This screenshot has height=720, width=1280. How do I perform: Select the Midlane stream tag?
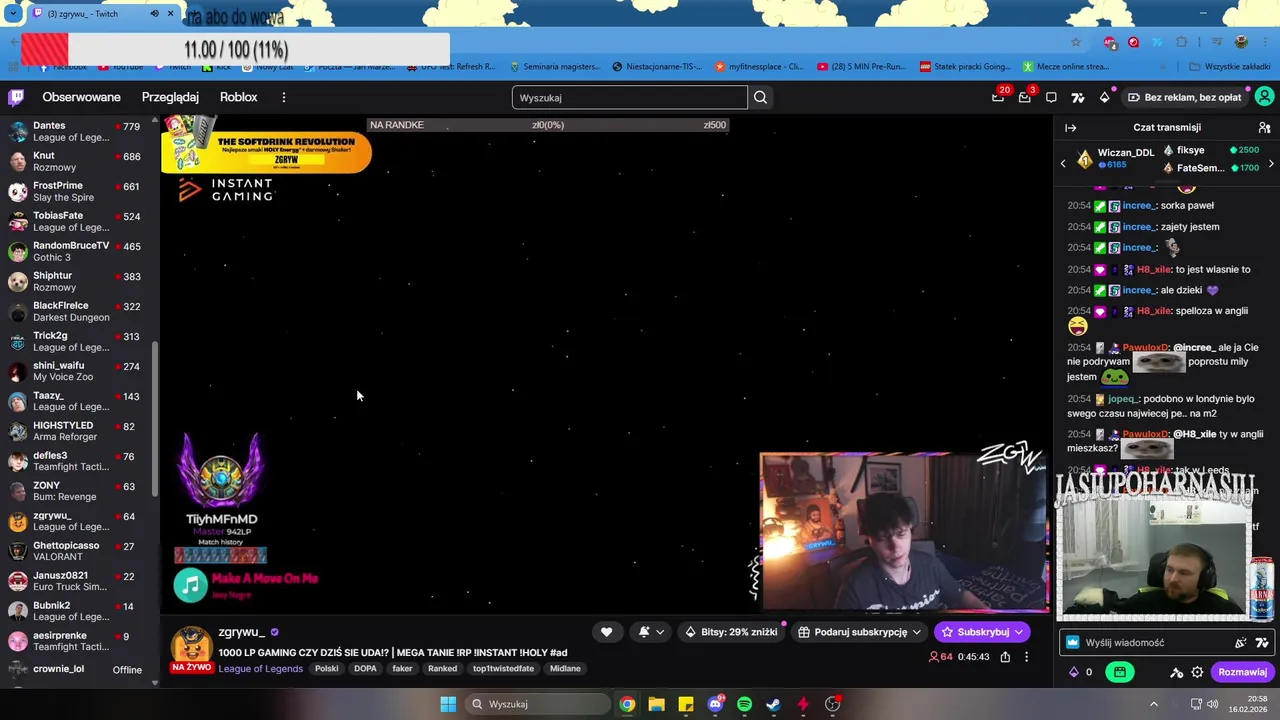(x=565, y=669)
